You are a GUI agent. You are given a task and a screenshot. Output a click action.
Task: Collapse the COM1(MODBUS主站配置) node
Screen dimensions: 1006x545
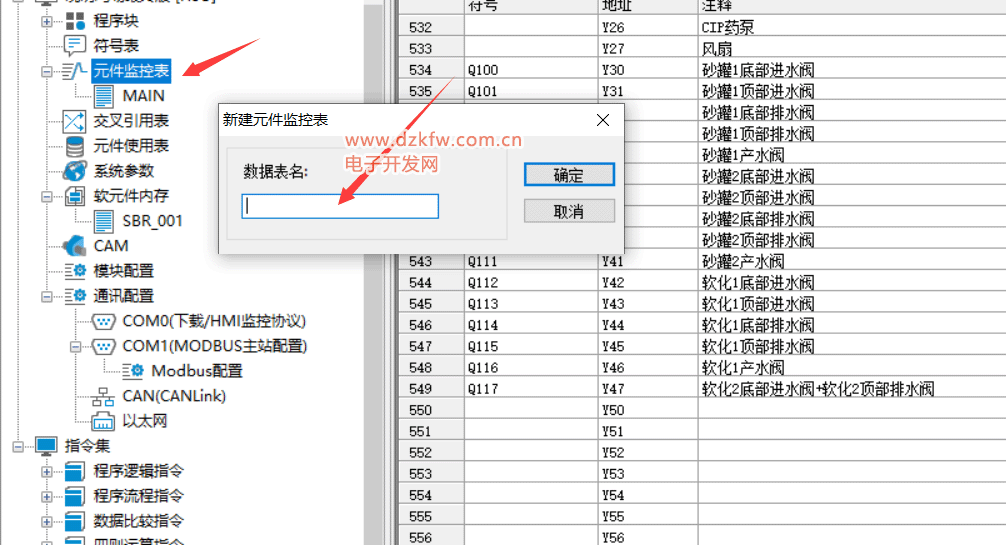pyautogui.click(x=76, y=346)
